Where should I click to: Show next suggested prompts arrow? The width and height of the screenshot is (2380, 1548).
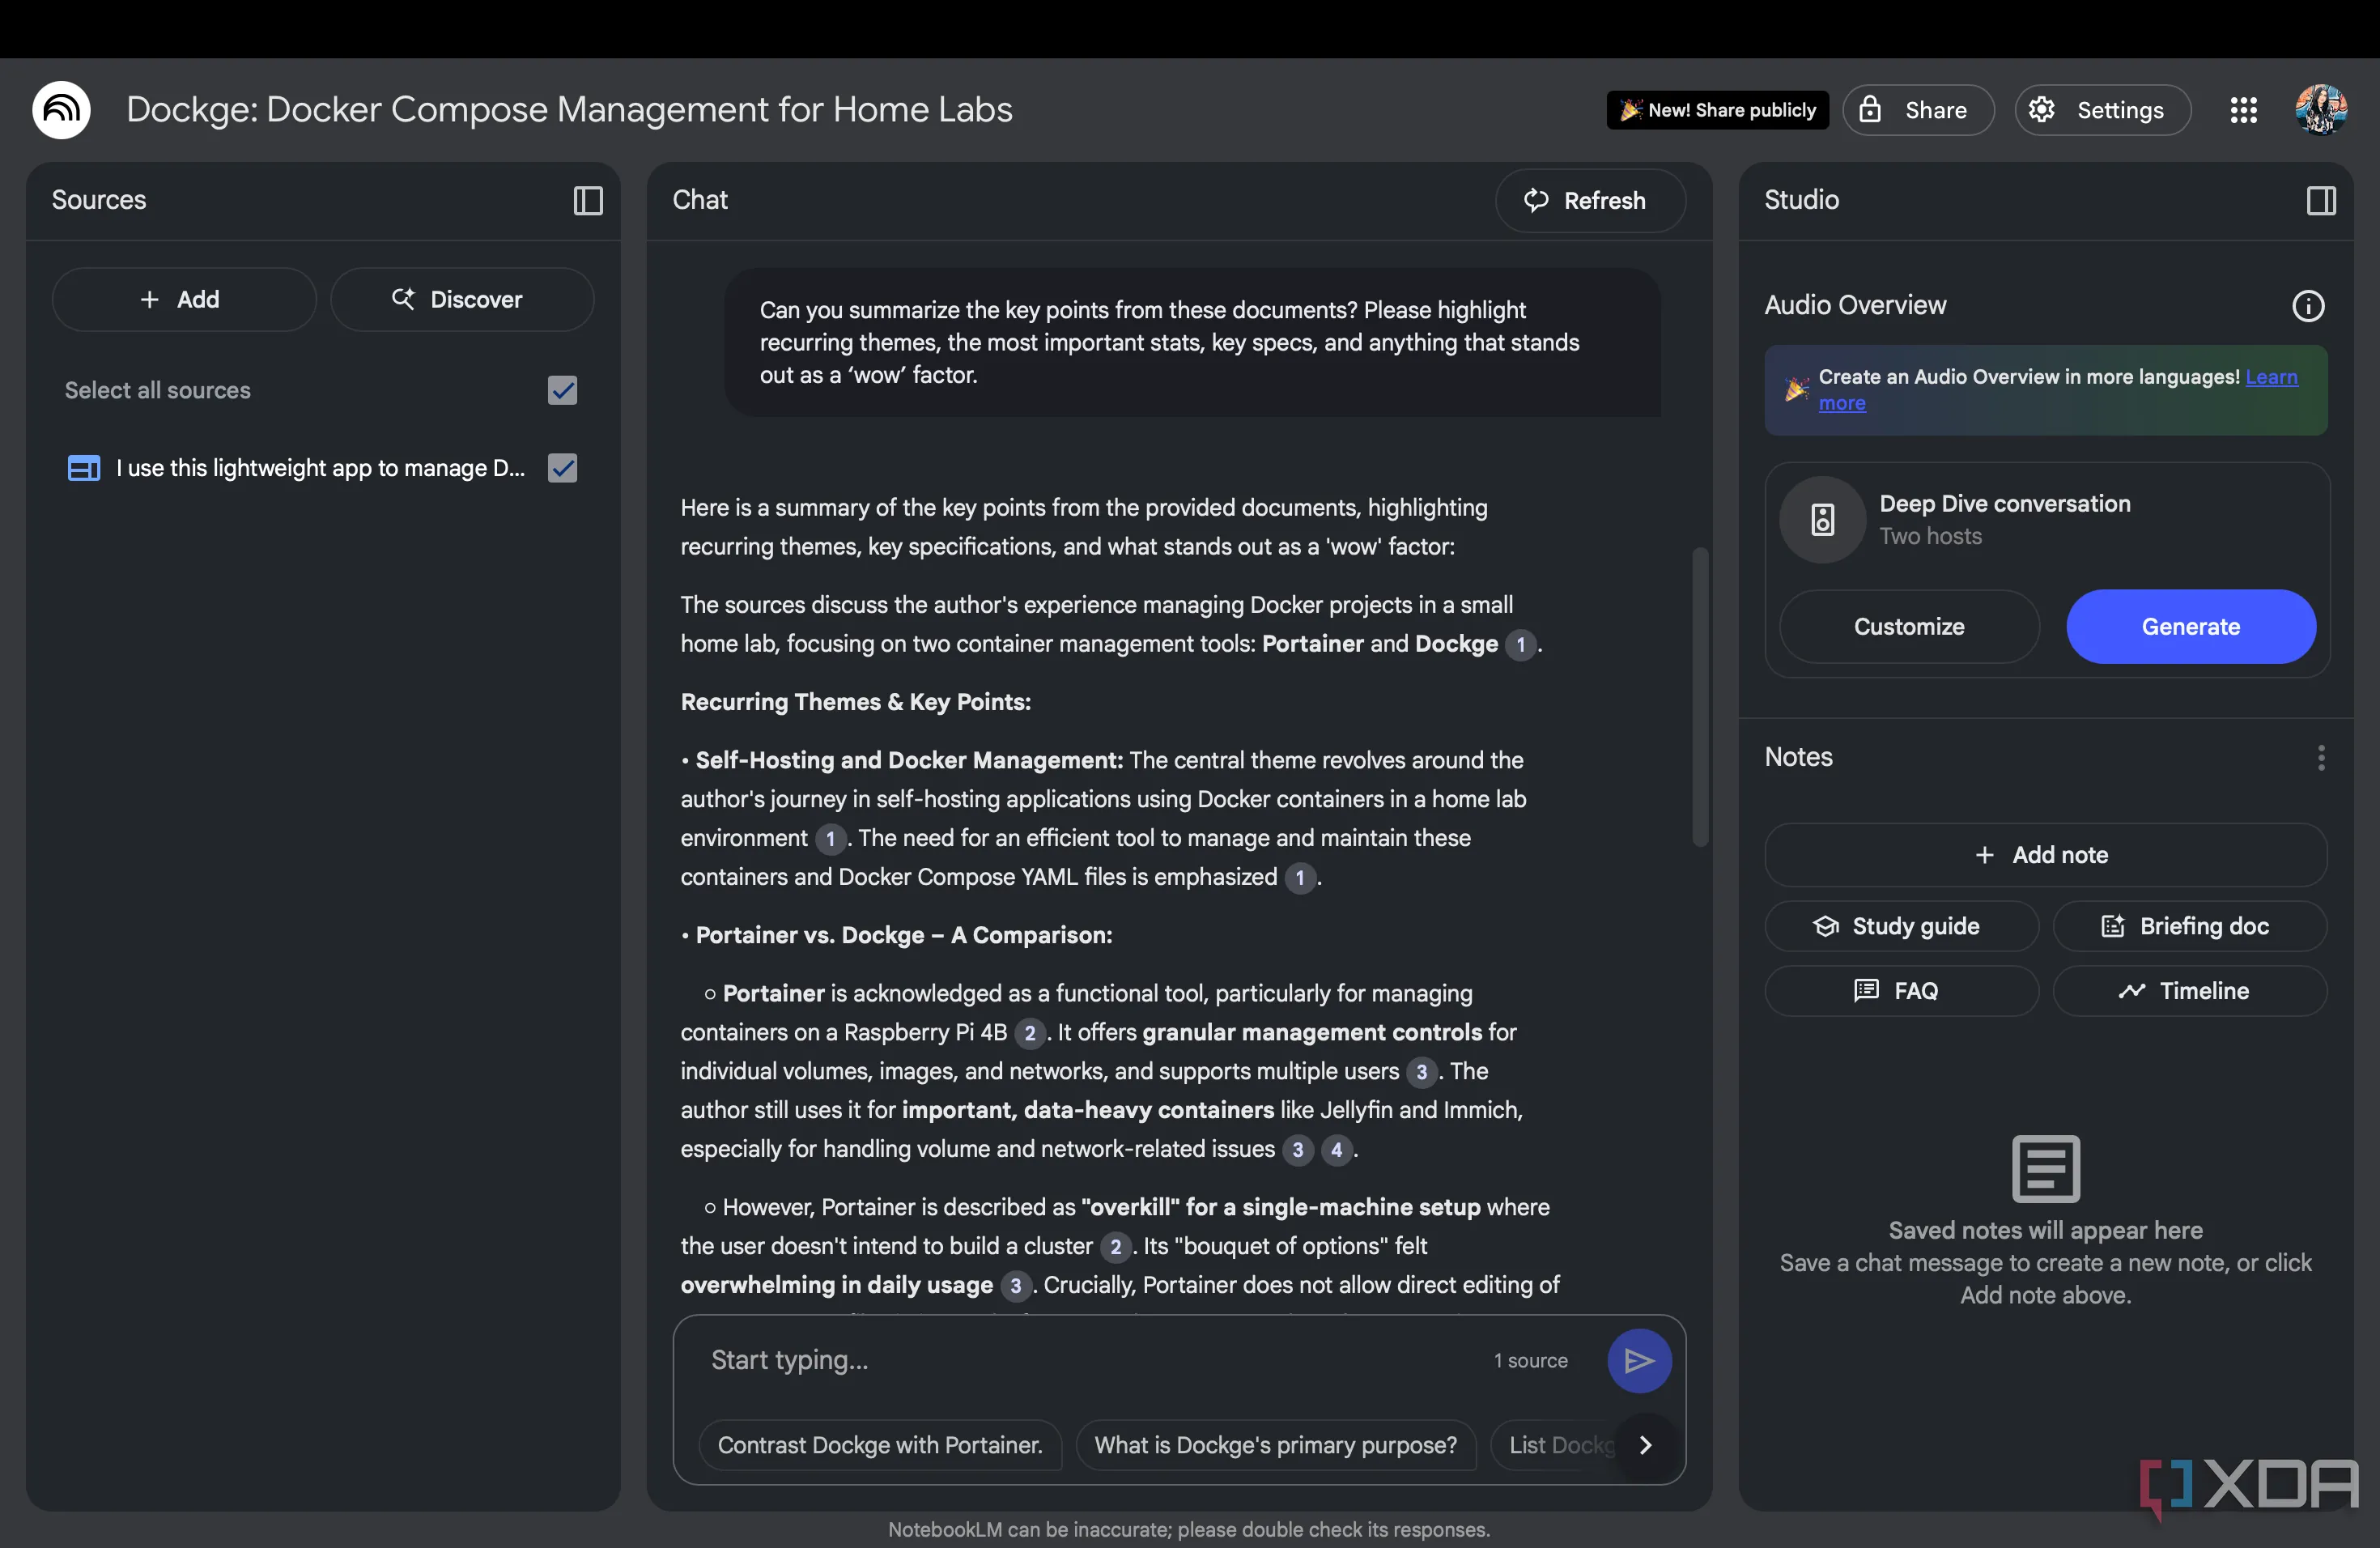[1645, 1445]
